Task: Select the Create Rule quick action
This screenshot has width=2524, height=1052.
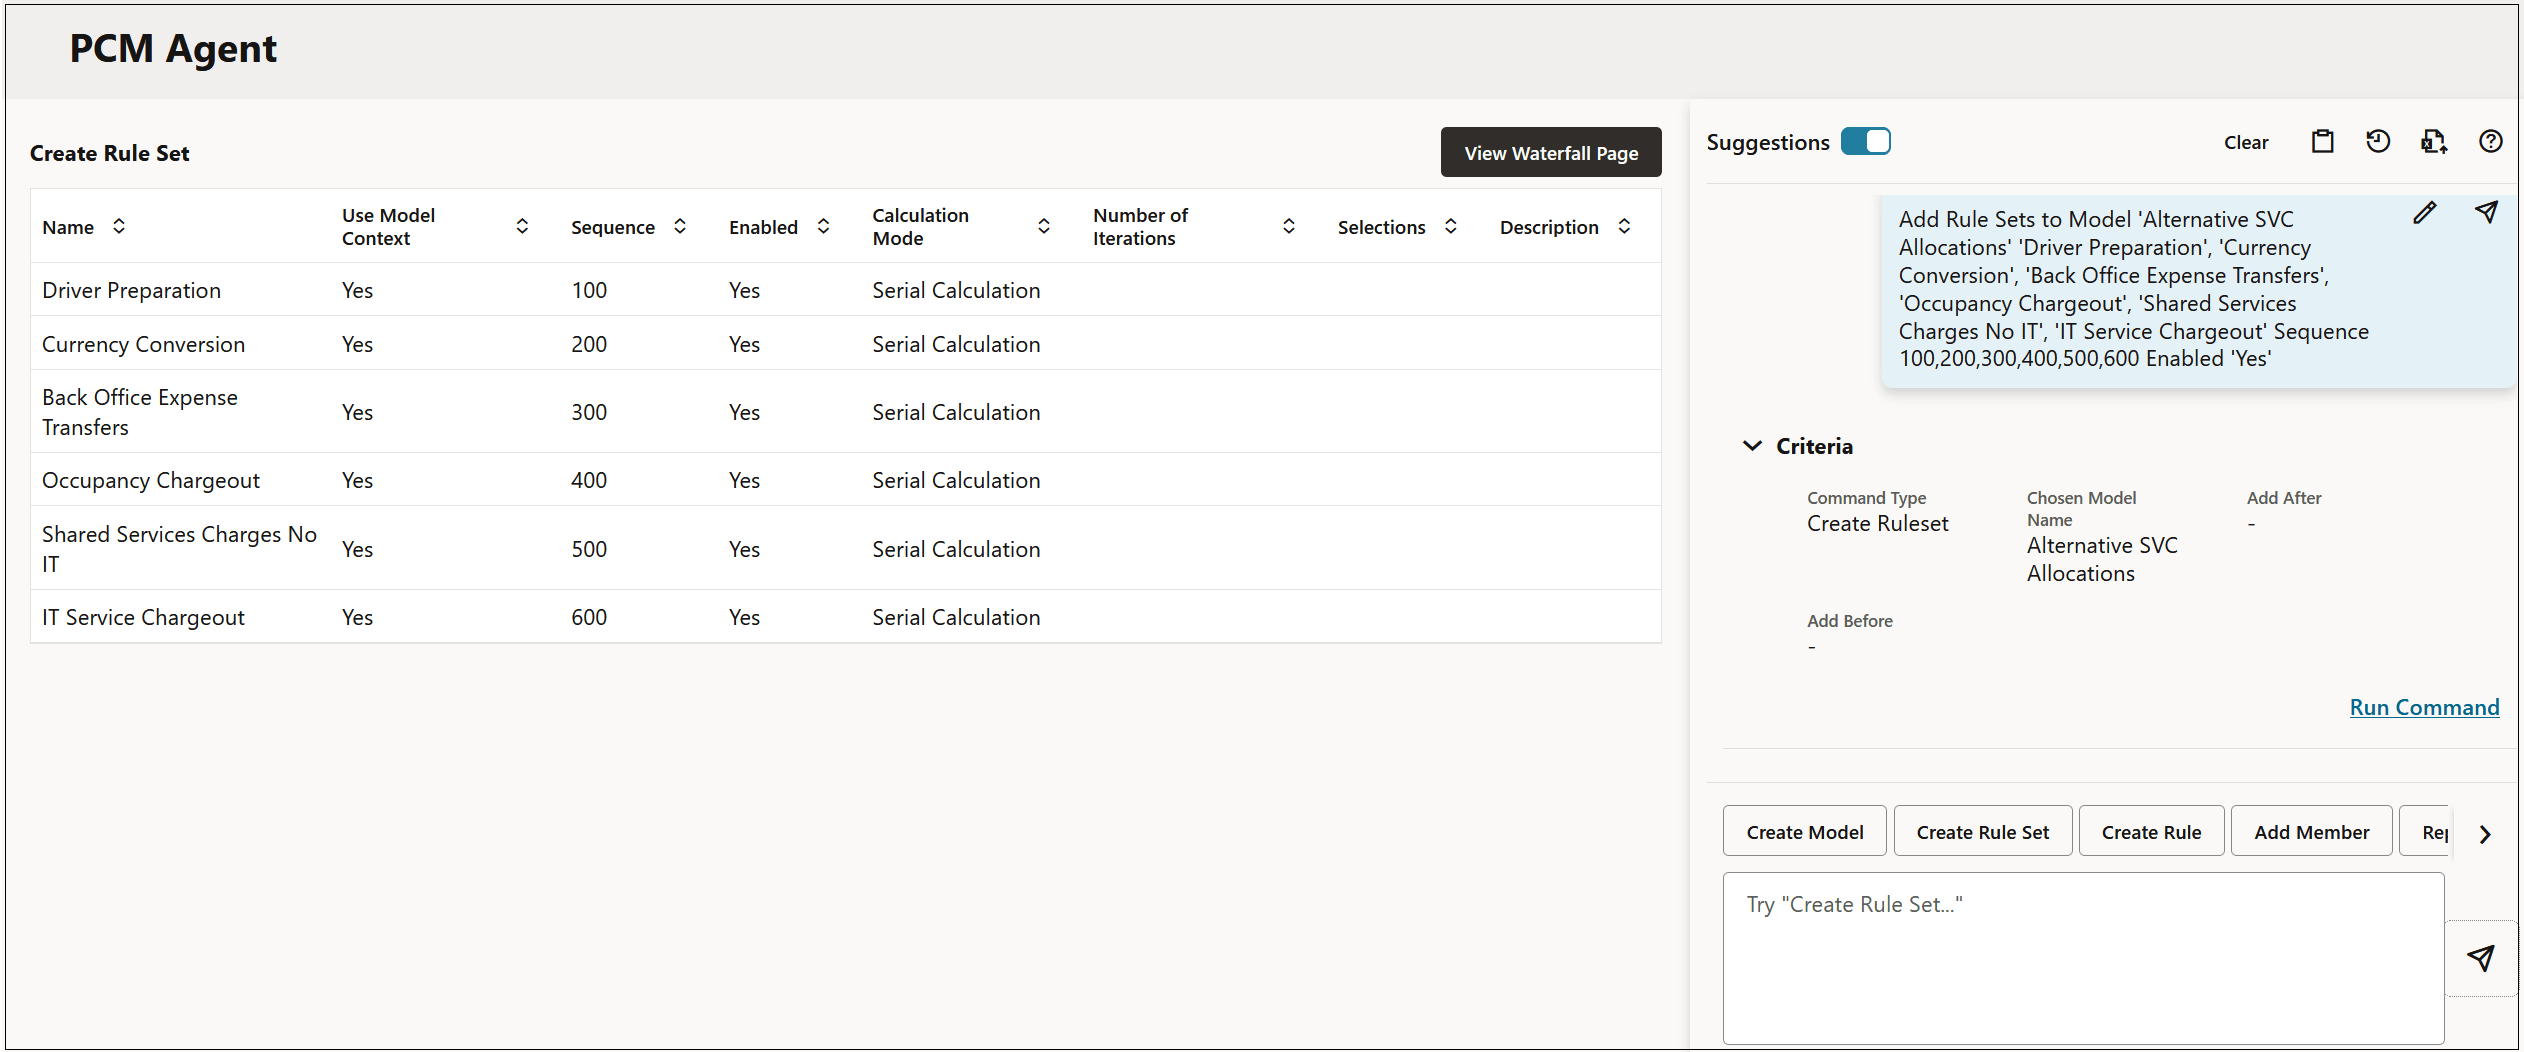Action: click(2151, 831)
